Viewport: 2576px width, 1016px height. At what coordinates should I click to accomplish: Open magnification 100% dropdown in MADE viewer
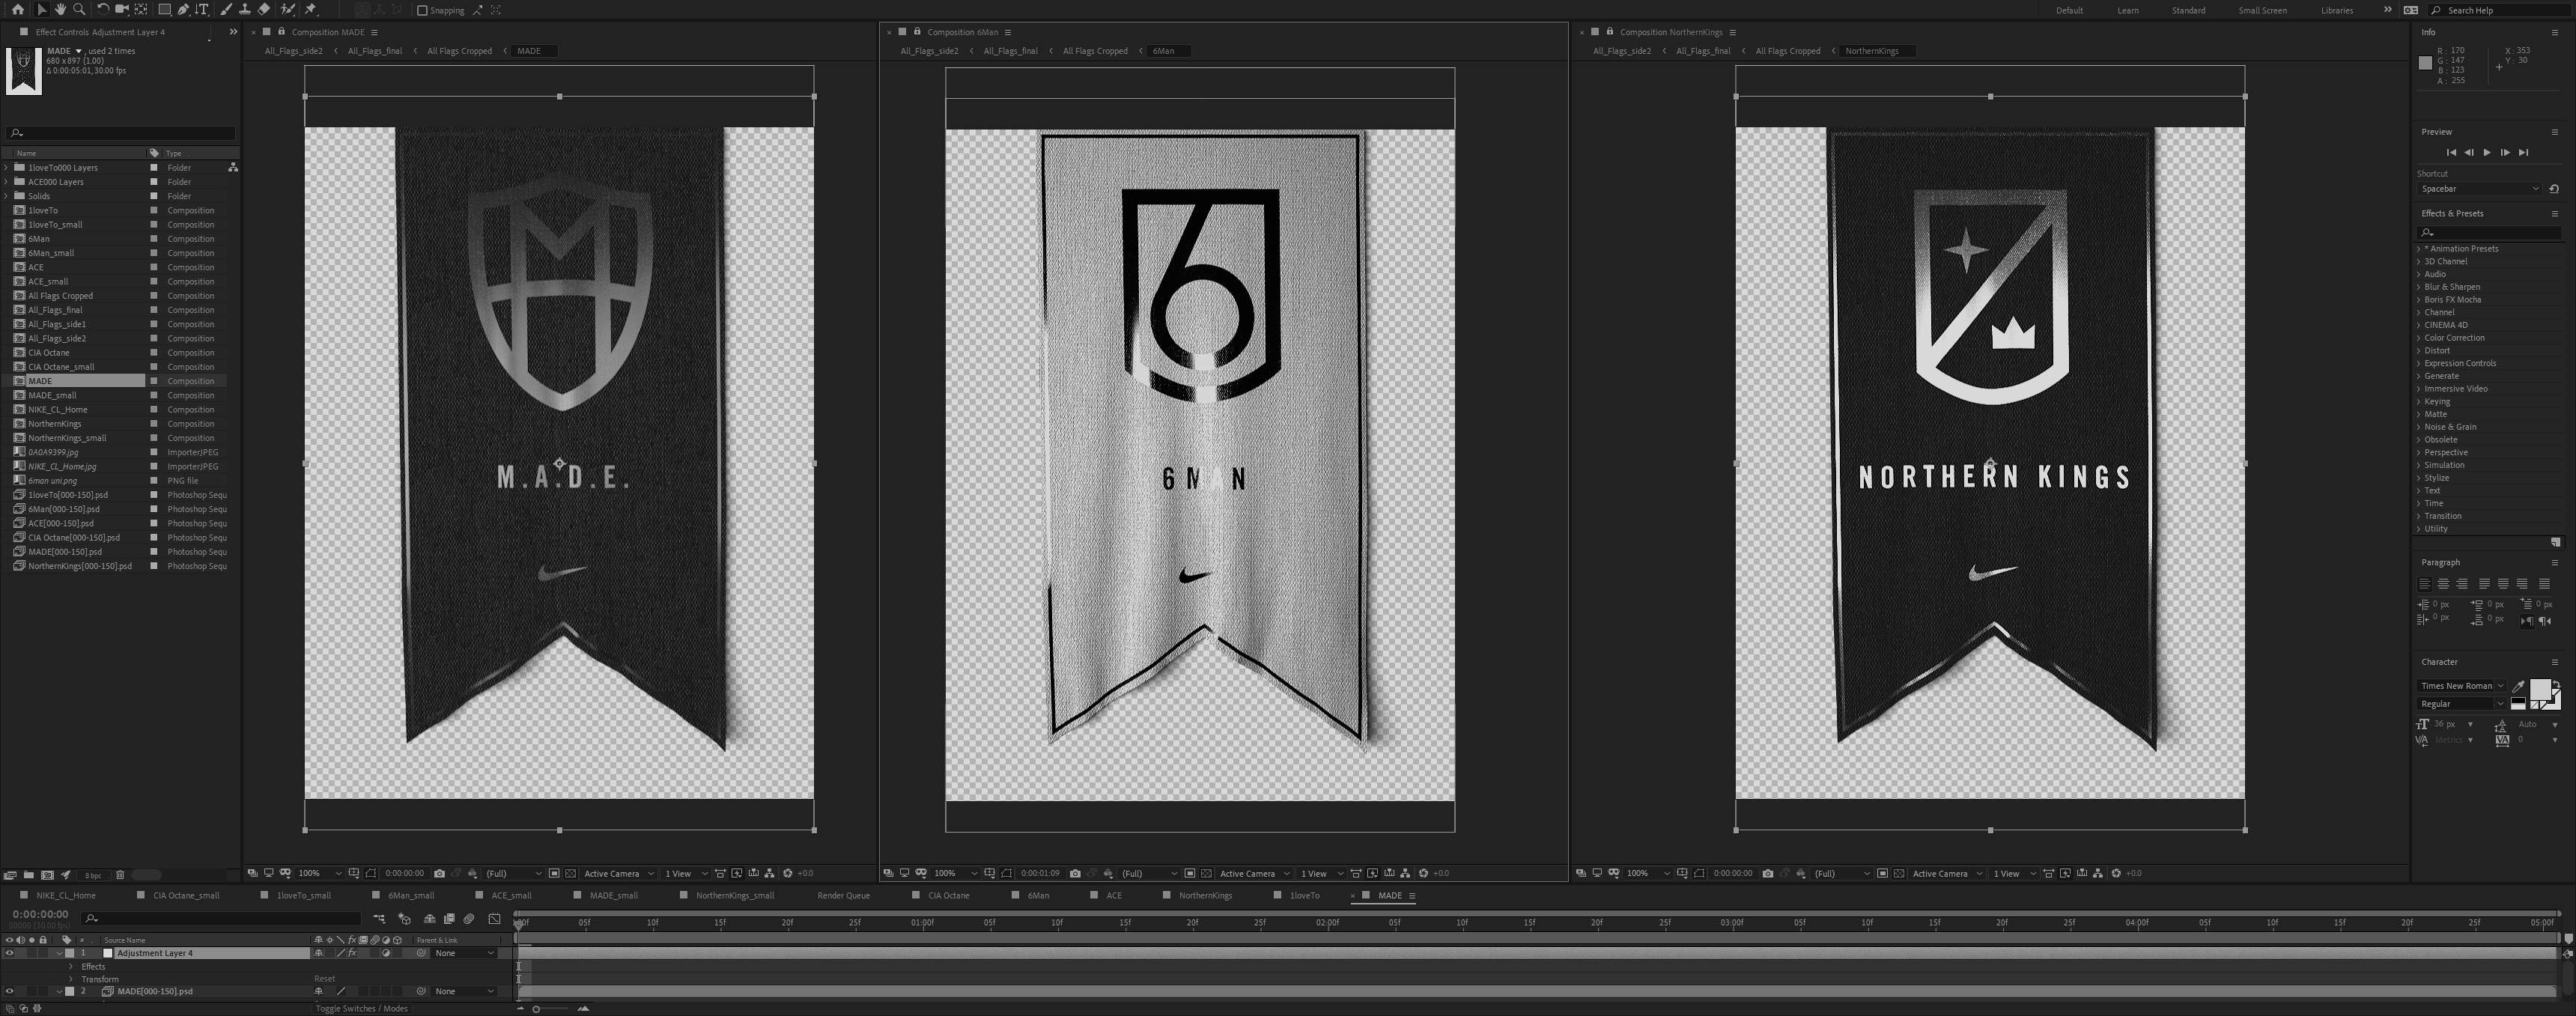pyautogui.click(x=320, y=873)
